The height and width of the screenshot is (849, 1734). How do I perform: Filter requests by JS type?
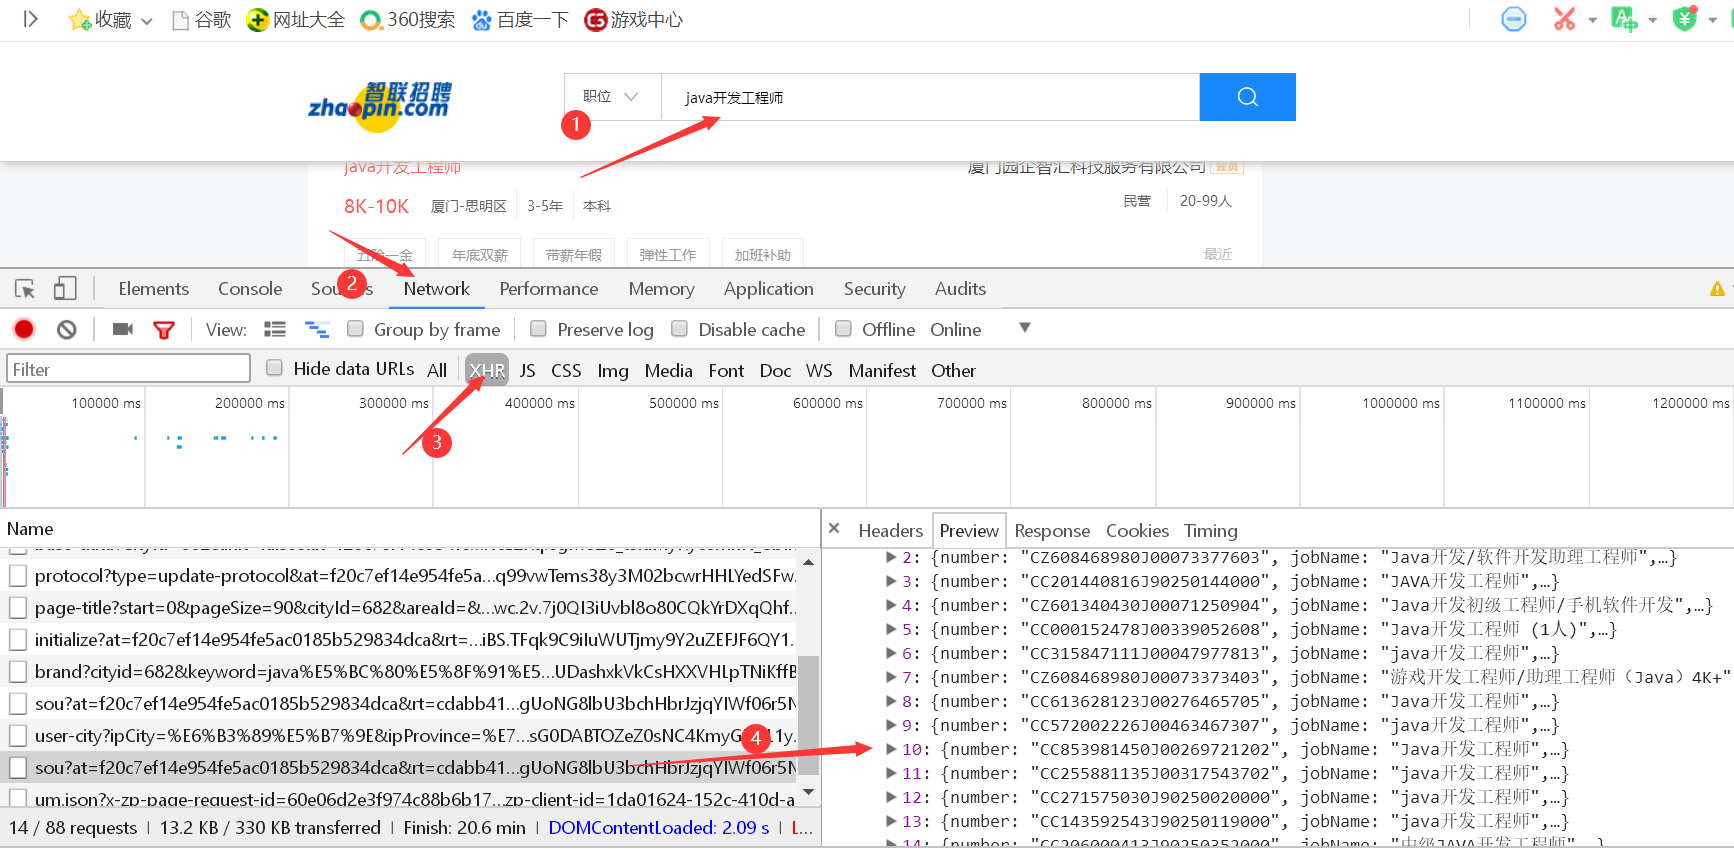(x=528, y=370)
